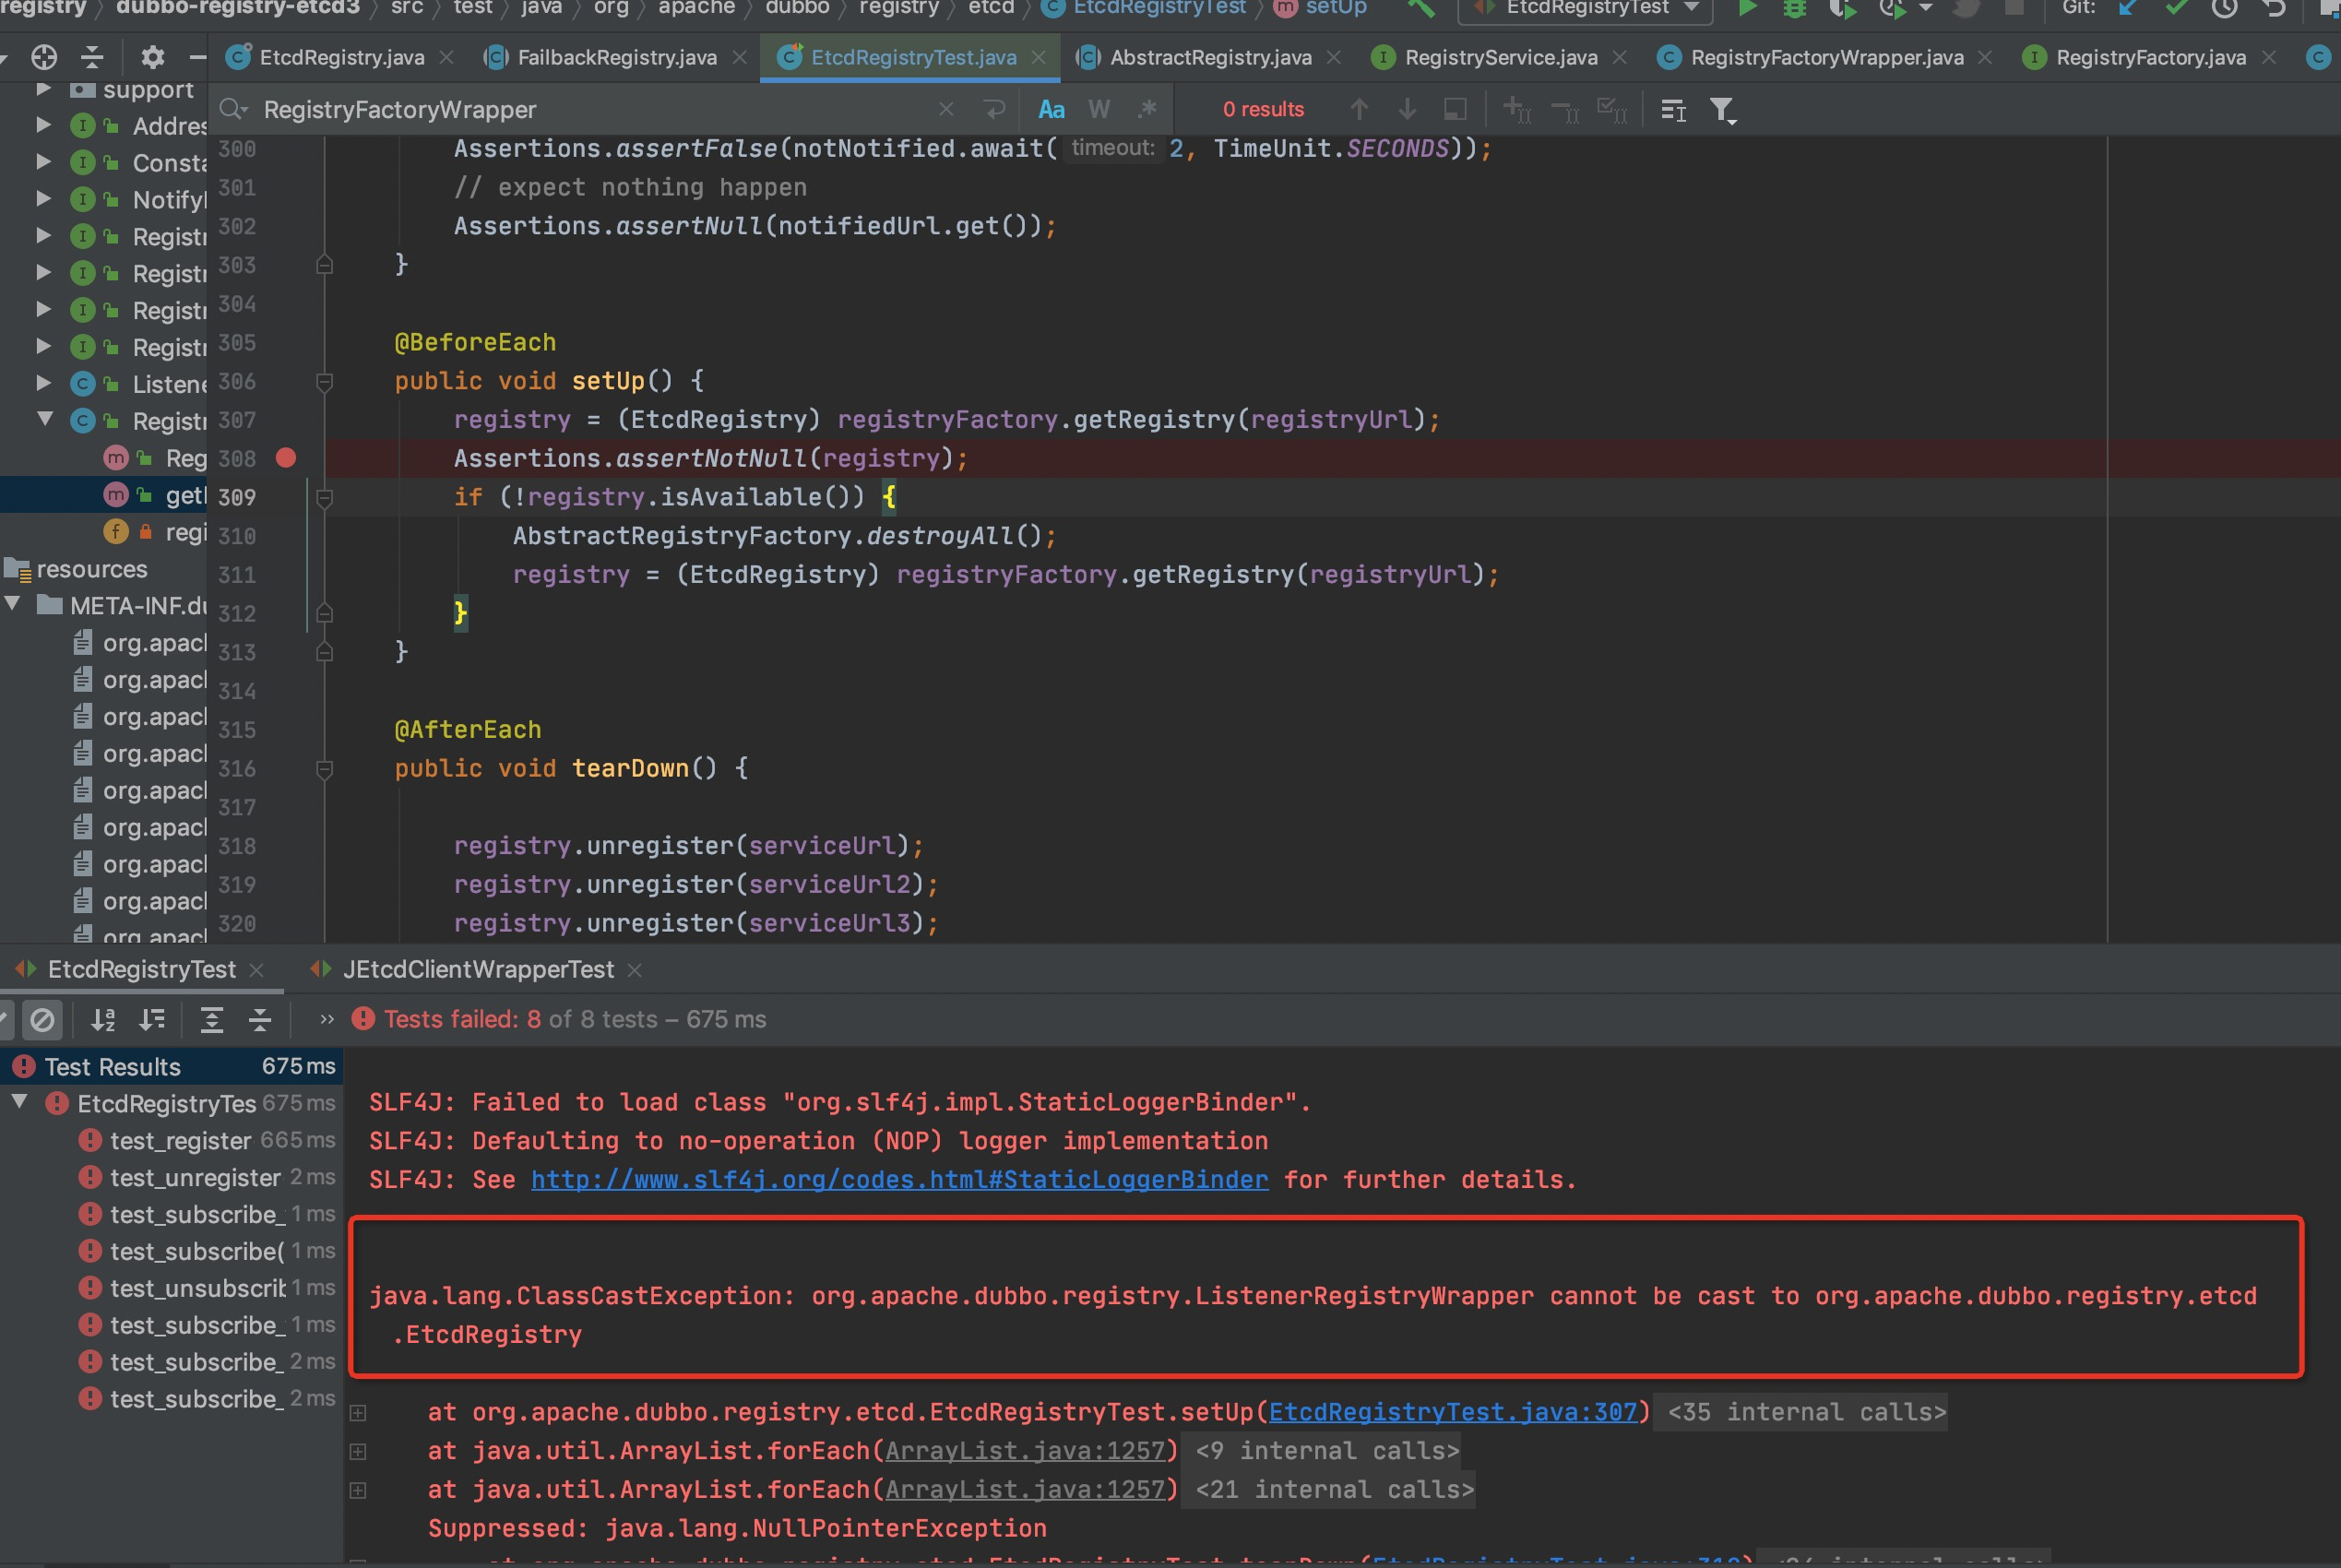Toggle show ignored tests in test toolbar
The width and height of the screenshot is (2341, 1568).
pos(42,1019)
